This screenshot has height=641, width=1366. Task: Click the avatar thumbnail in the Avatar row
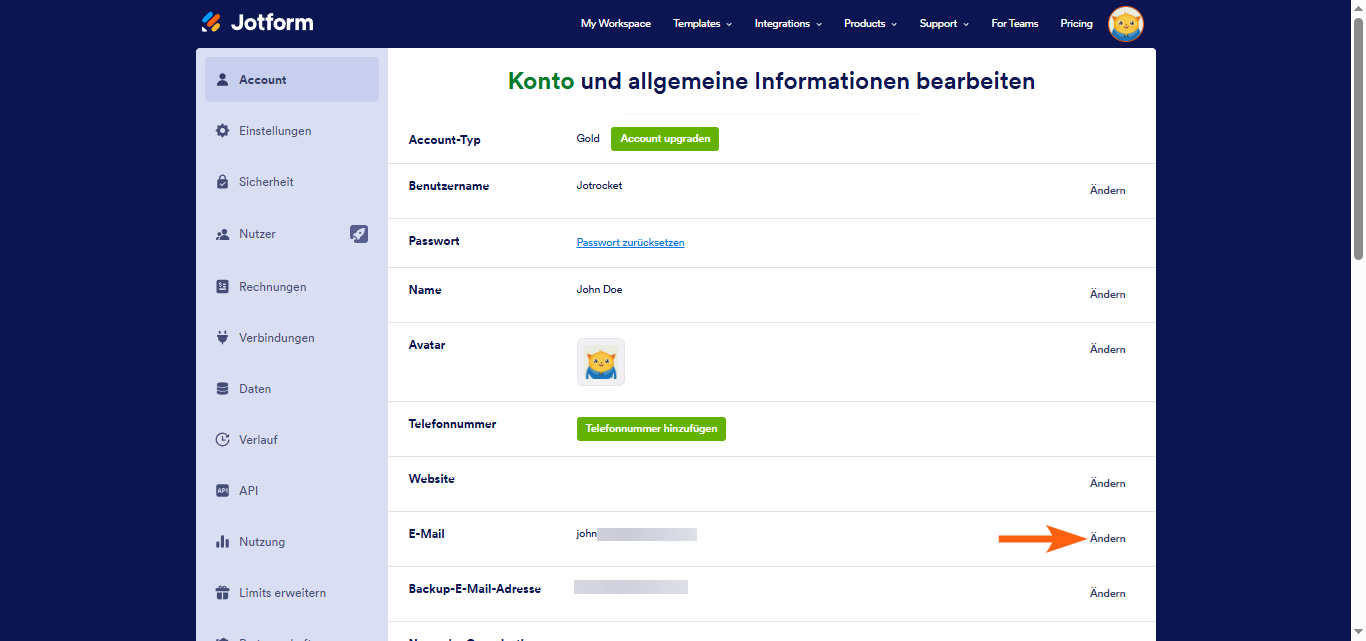pyautogui.click(x=601, y=362)
